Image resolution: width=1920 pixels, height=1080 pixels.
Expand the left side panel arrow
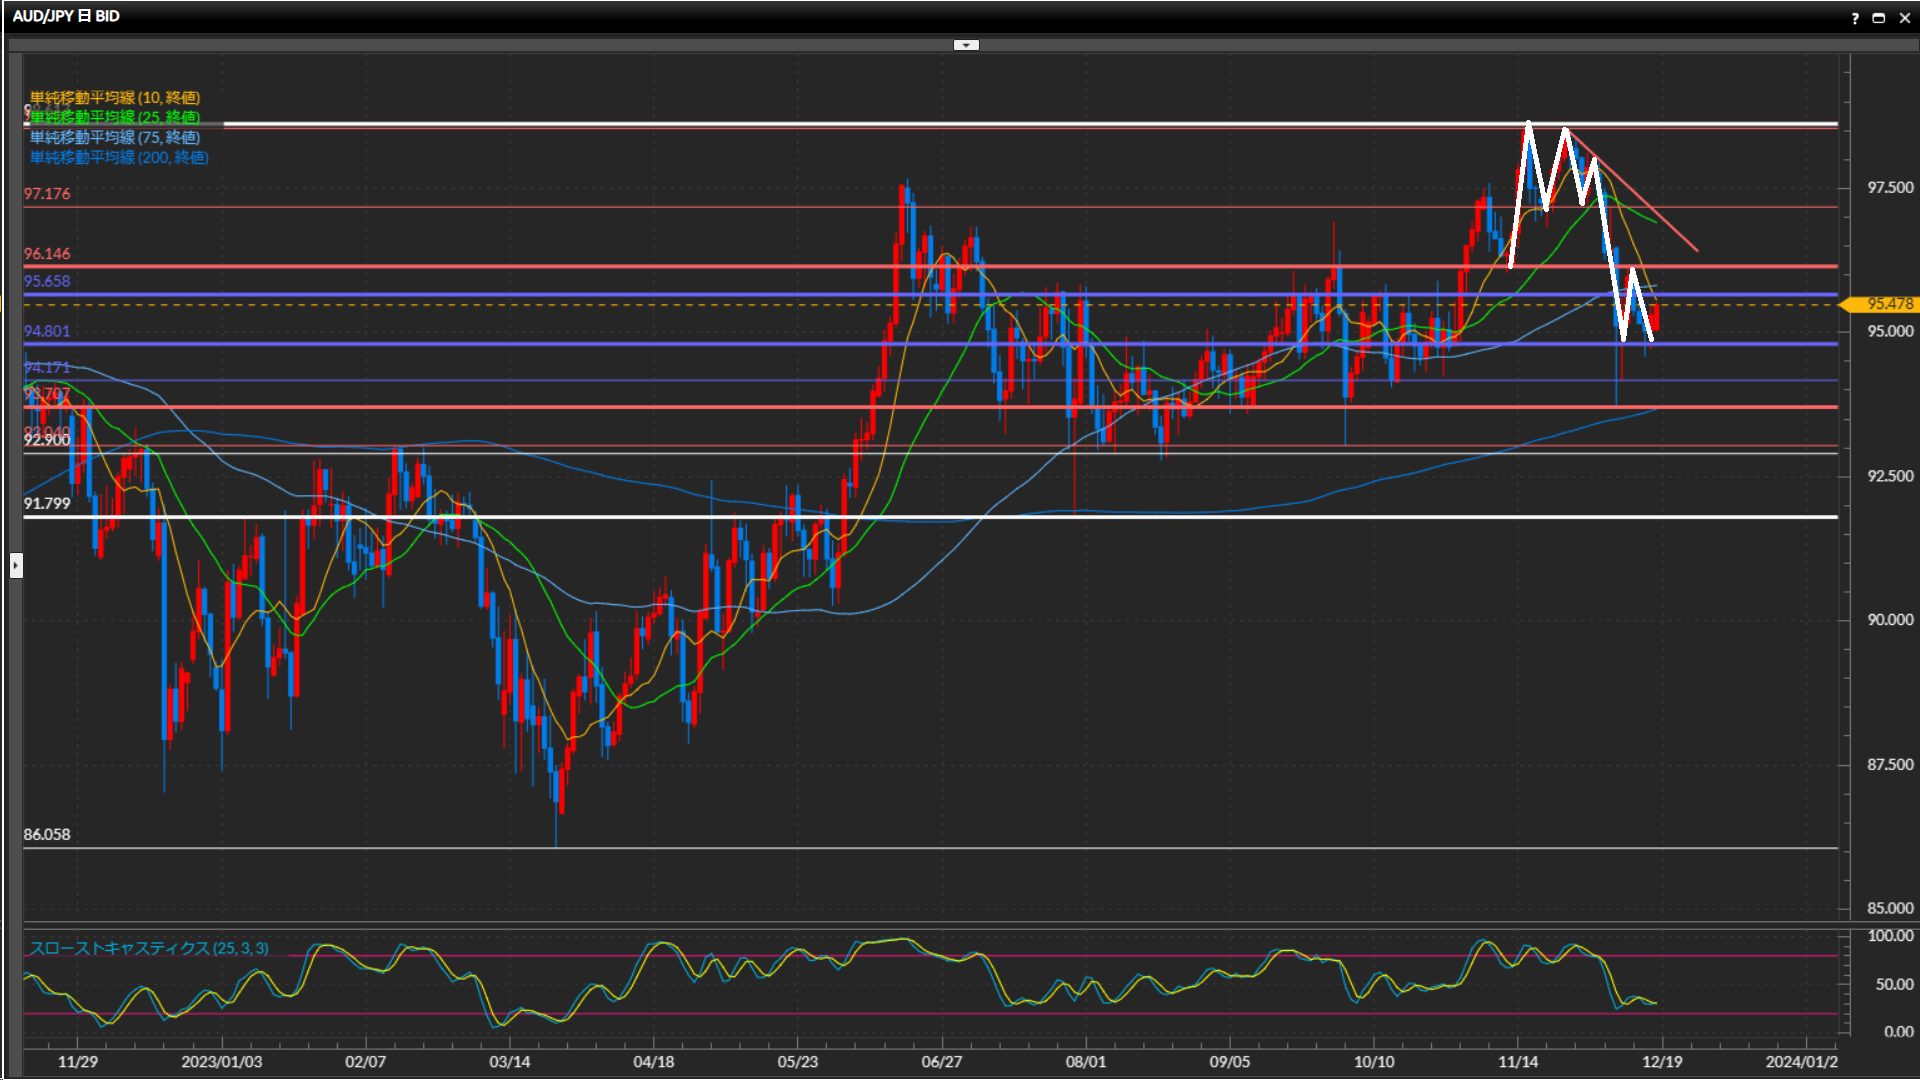click(x=16, y=566)
